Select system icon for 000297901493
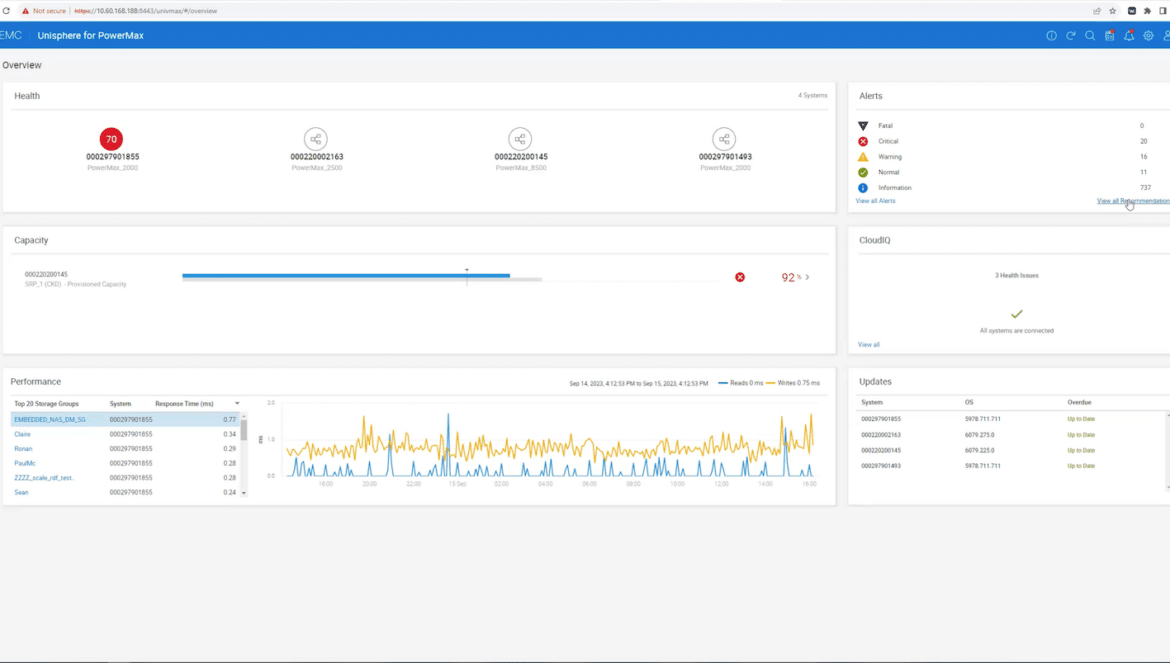Image resolution: width=1170 pixels, height=663 pixels. click(x=724, y=139)
